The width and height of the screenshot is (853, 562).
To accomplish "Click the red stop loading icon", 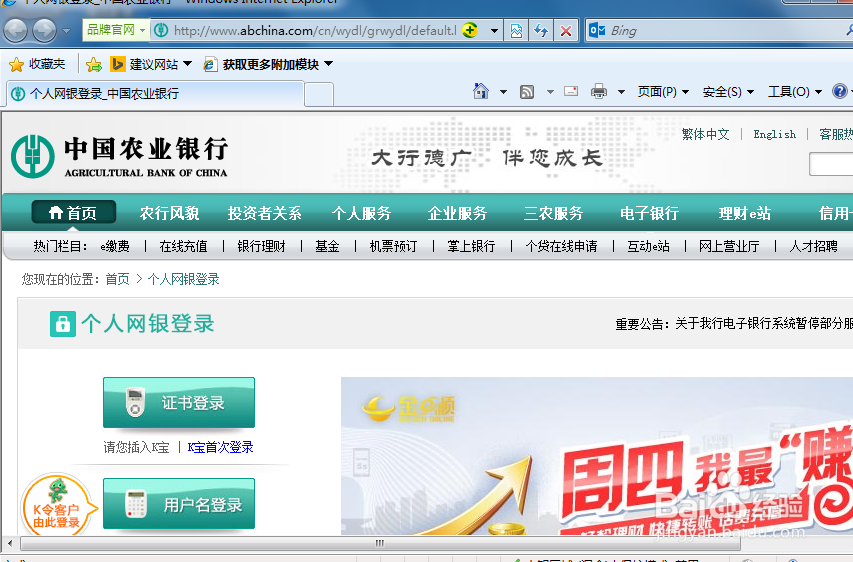I will pyautogui.click(x=566, y=30).
